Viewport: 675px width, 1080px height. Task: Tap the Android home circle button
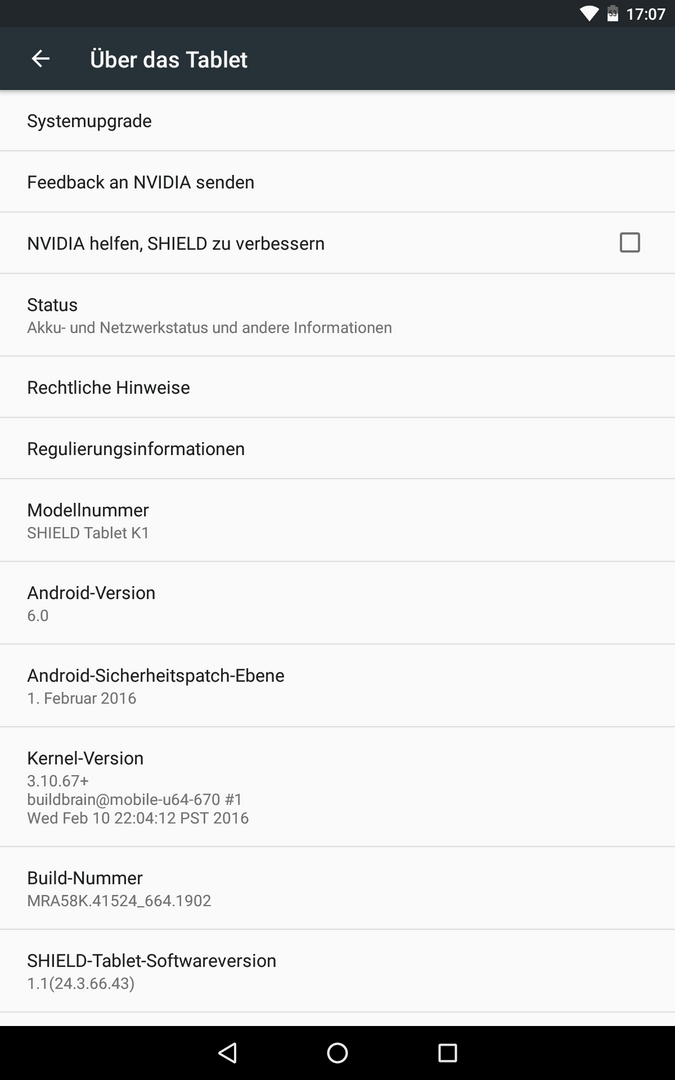point(338,1052)
